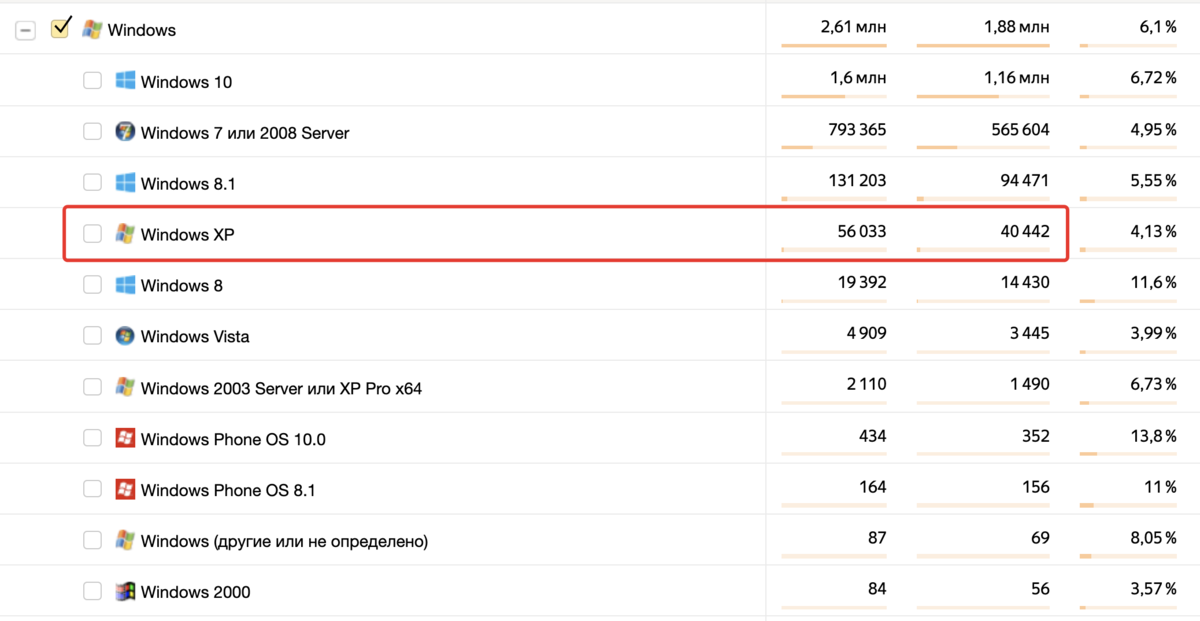Click the 4 909 value for Vista
This screenshot has width=1200, height=621.
click(x=866, y=333)
